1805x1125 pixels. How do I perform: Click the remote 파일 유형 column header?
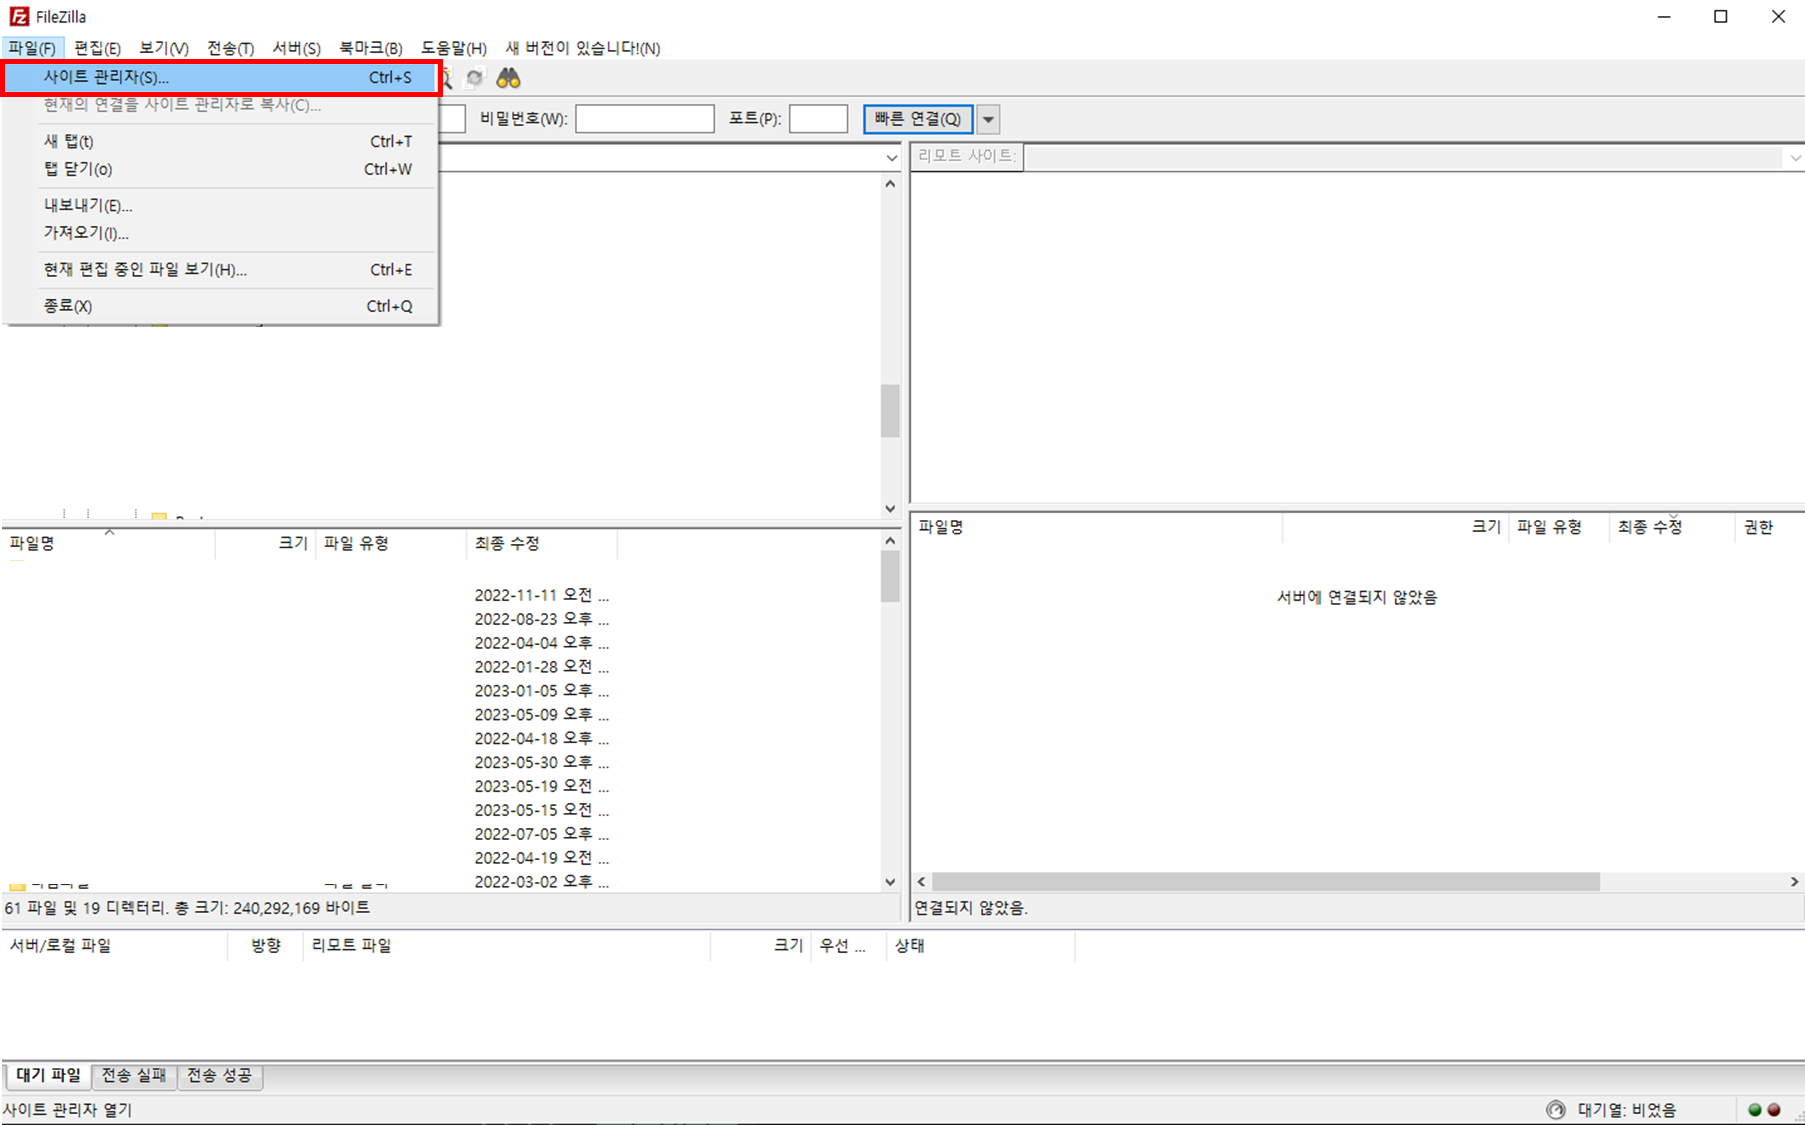coord(1558,527)
